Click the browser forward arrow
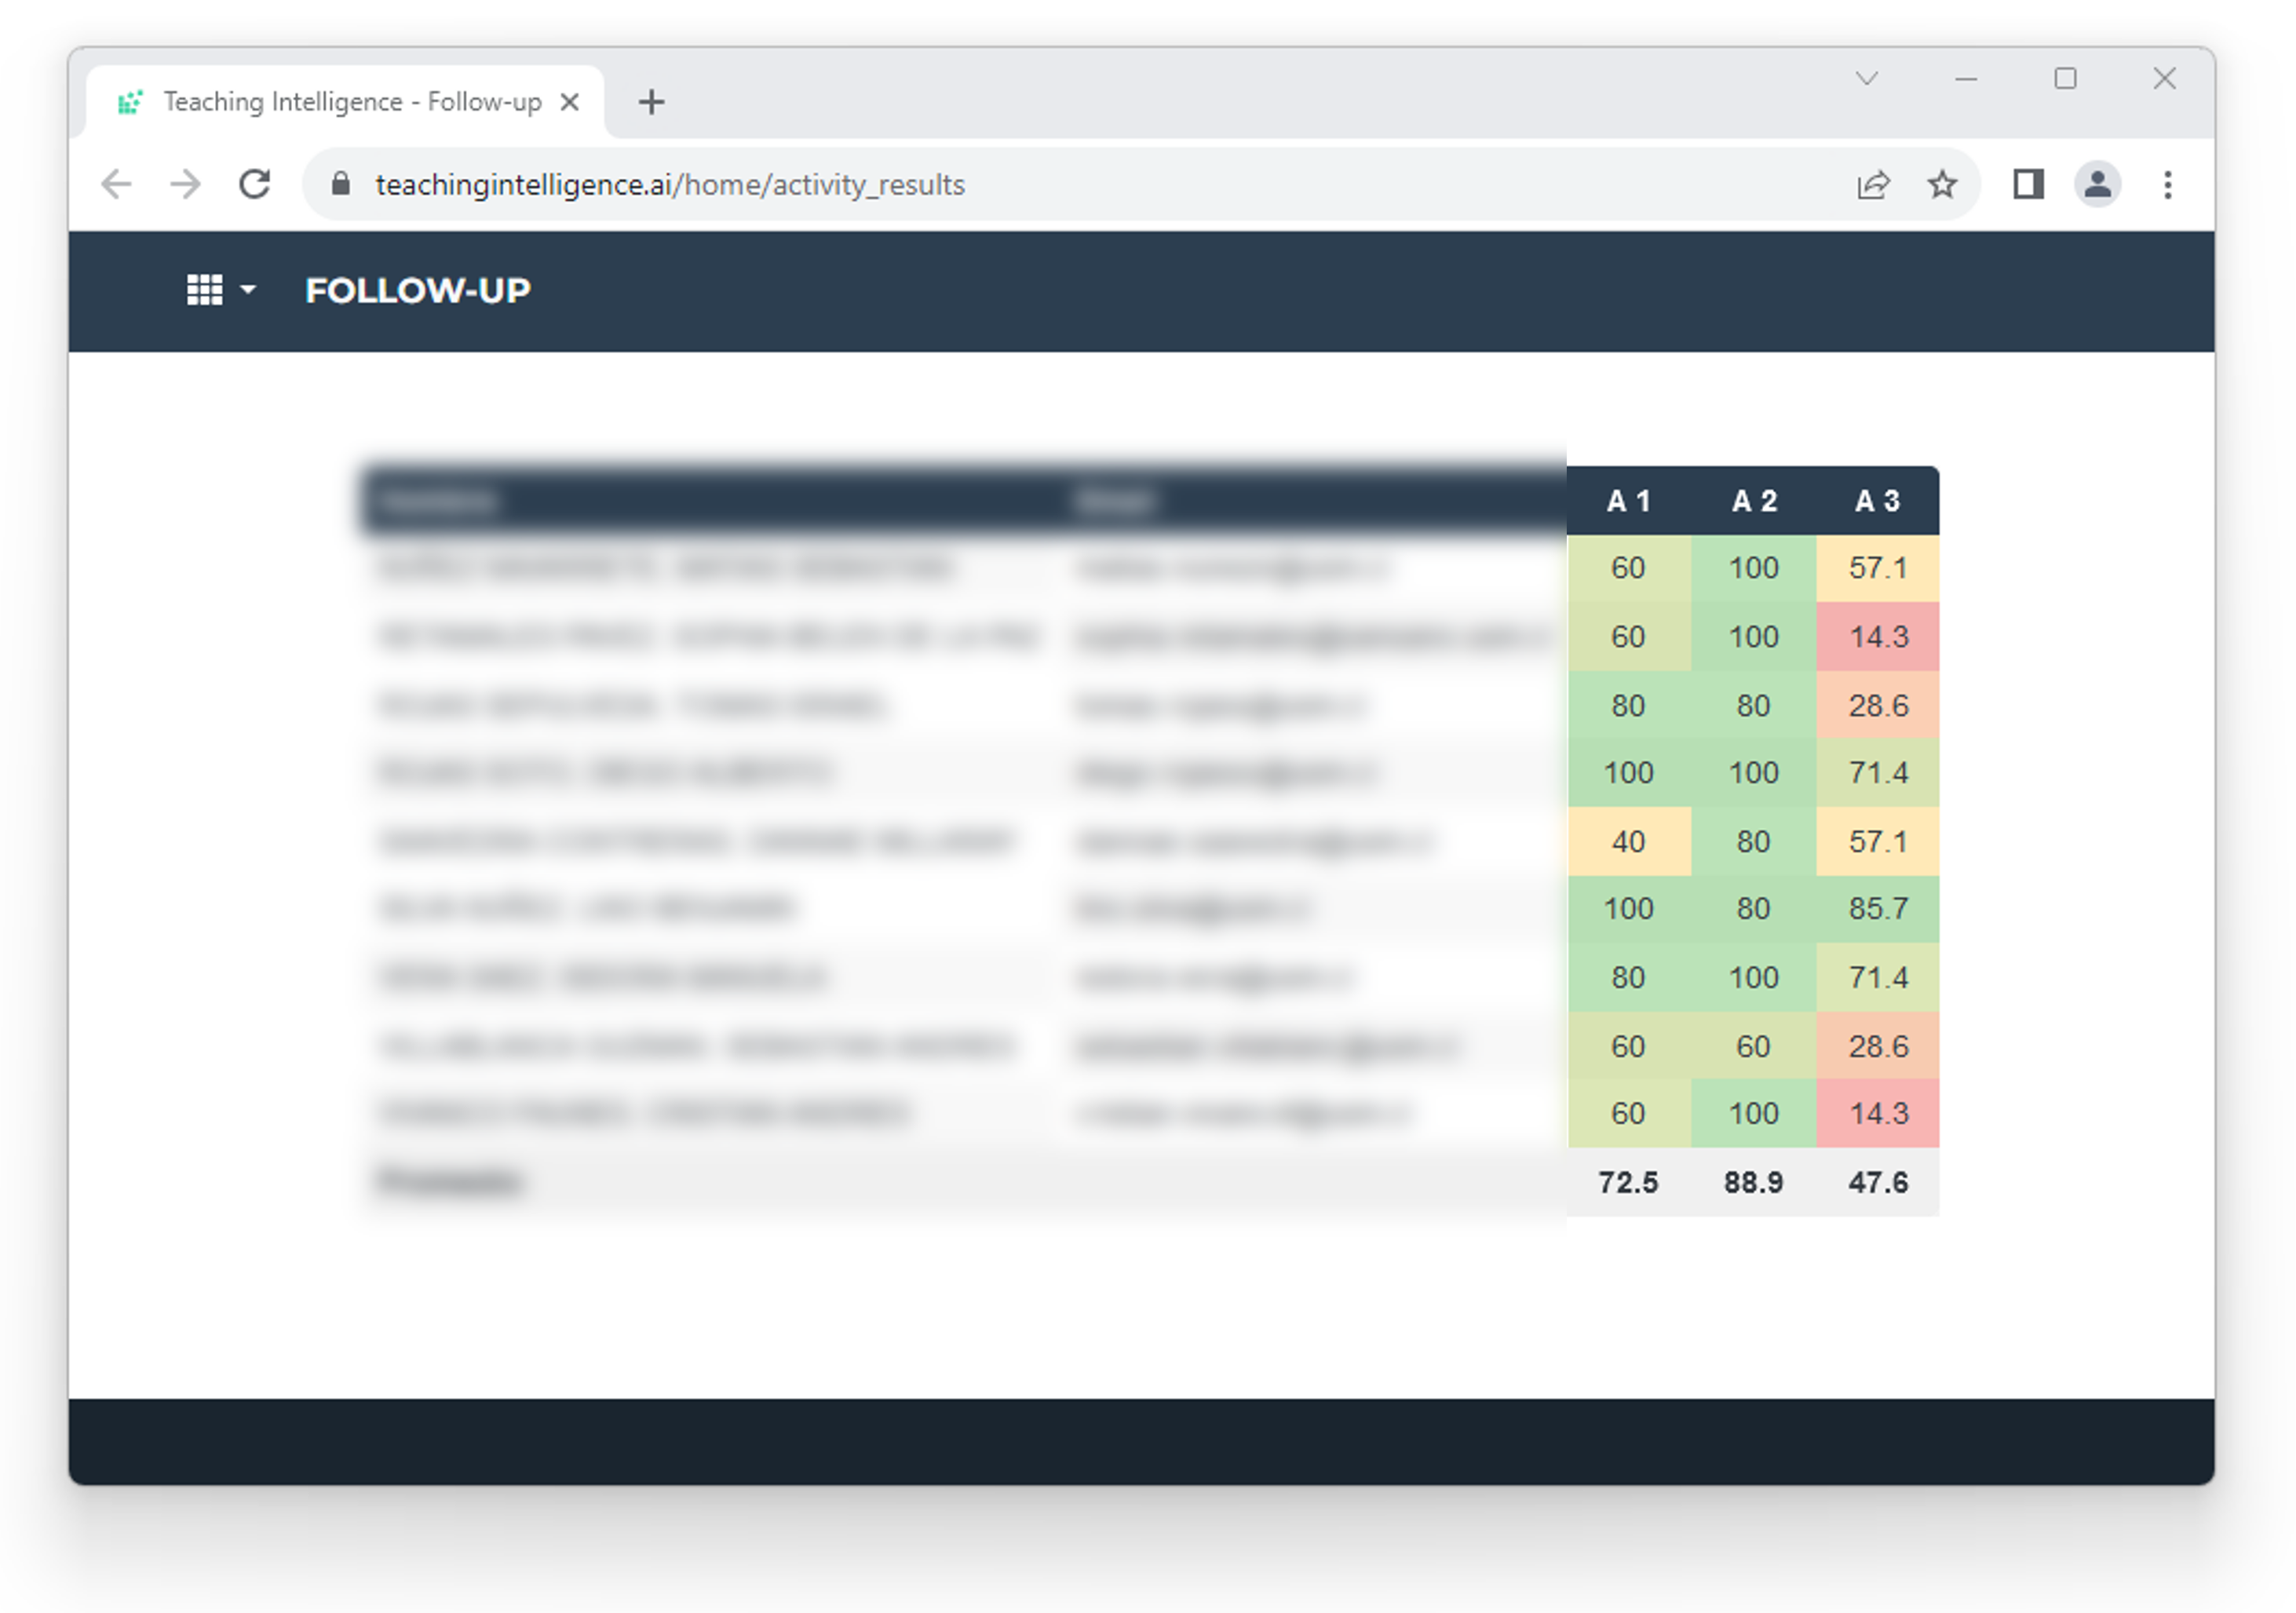This screenshot has width=2296, height=1613. coord(185,184)
